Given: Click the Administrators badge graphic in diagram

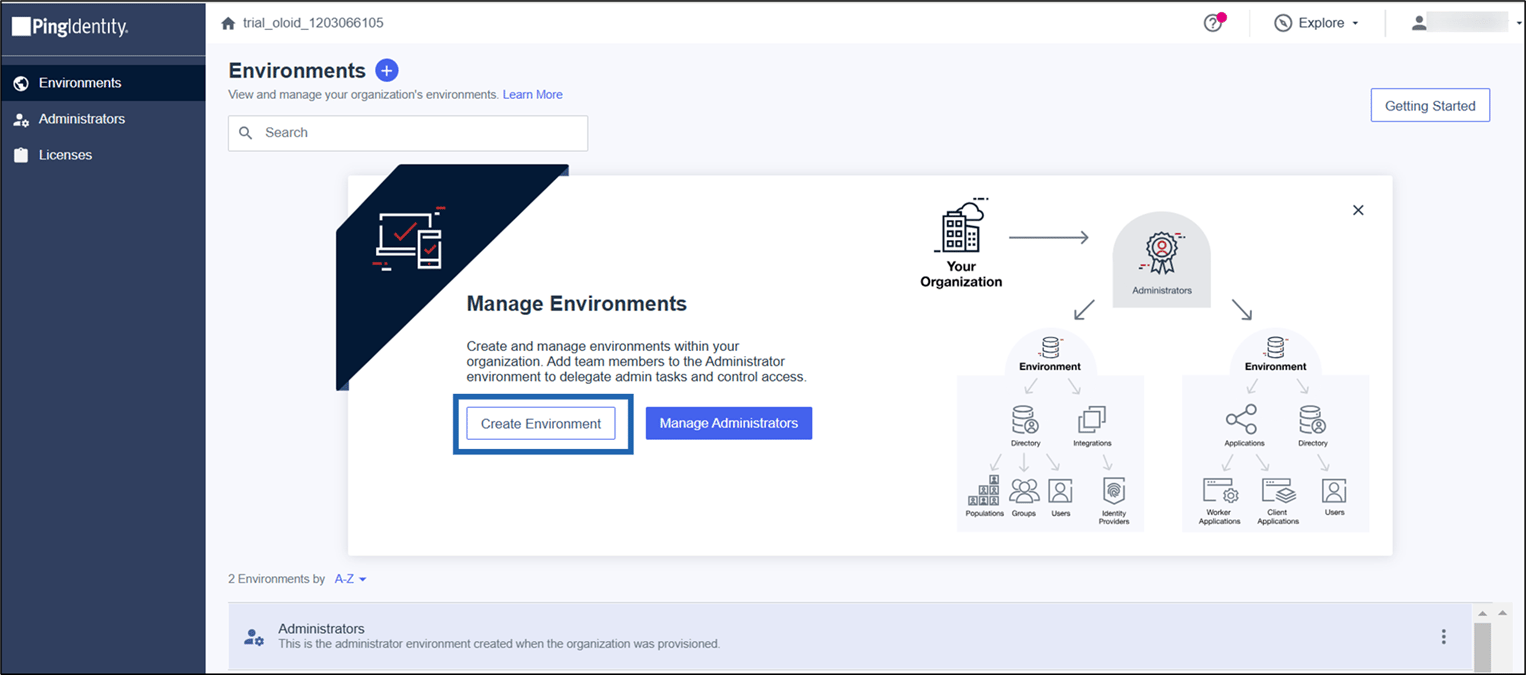Looking at the screenshot, I should [x=1162, y=255].
